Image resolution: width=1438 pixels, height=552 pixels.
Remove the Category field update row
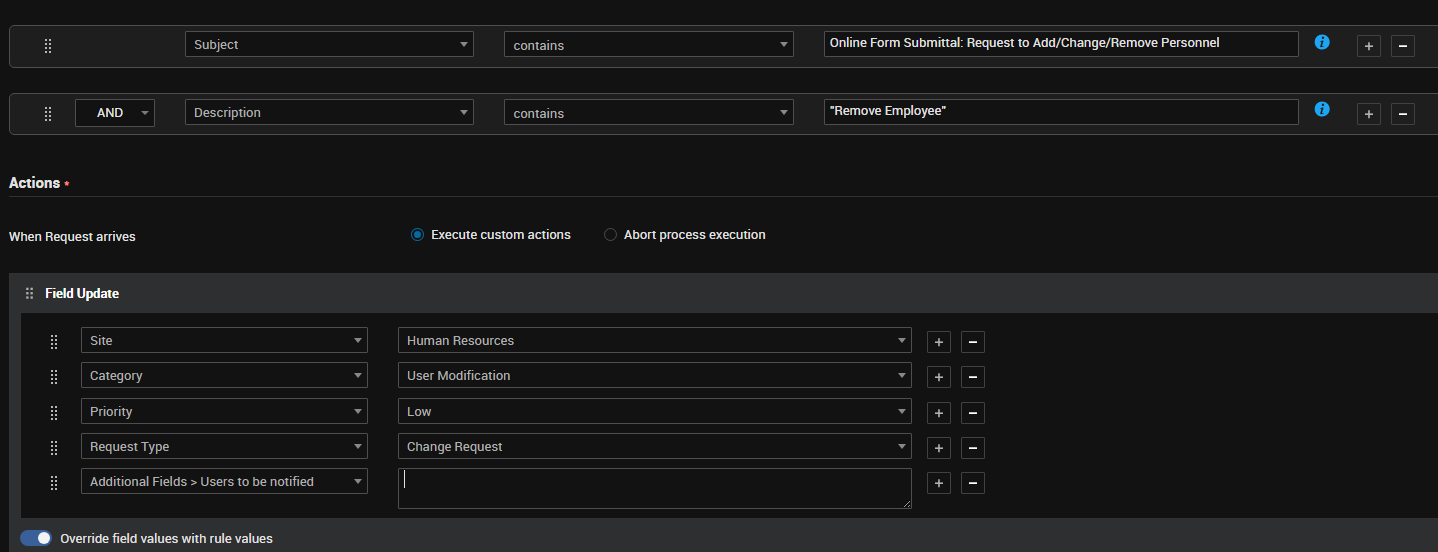point(972,377)
